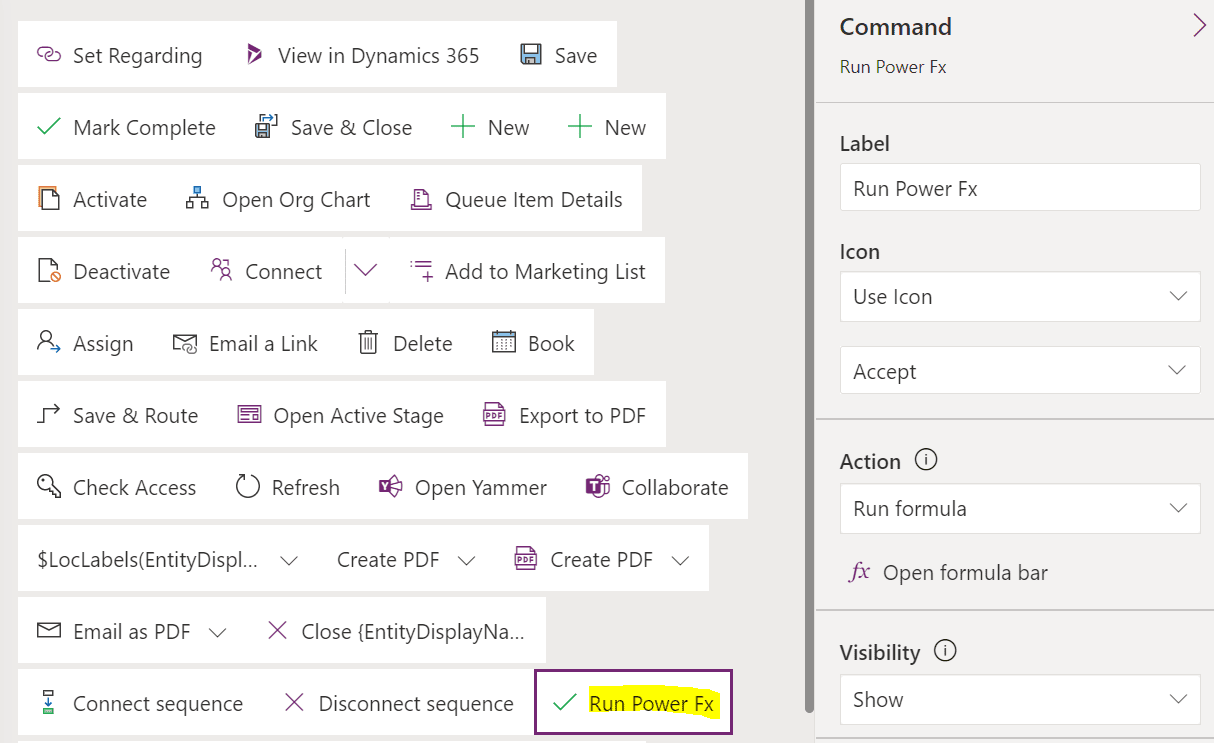Click the Action info icon

click(x=927, y=460)
